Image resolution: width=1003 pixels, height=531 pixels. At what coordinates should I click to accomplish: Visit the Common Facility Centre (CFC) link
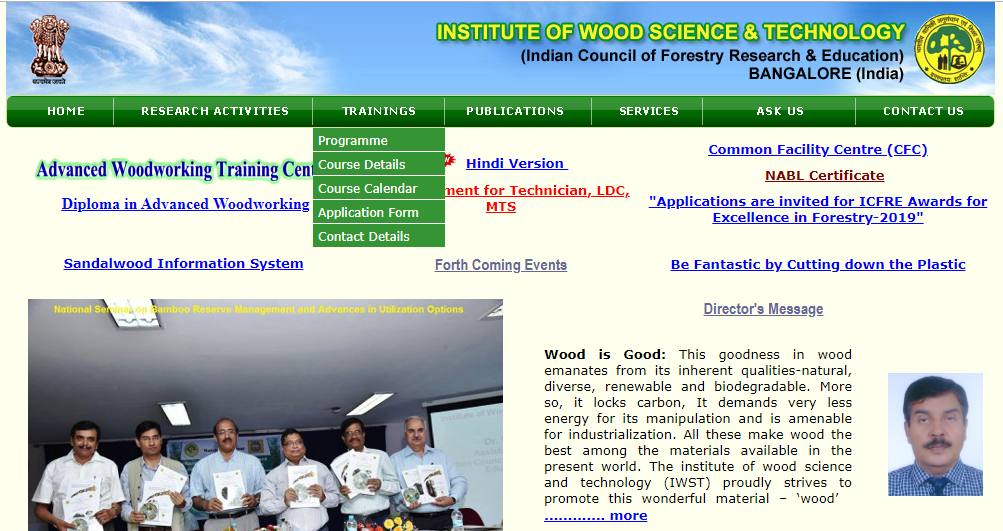(x=817, y=149)
